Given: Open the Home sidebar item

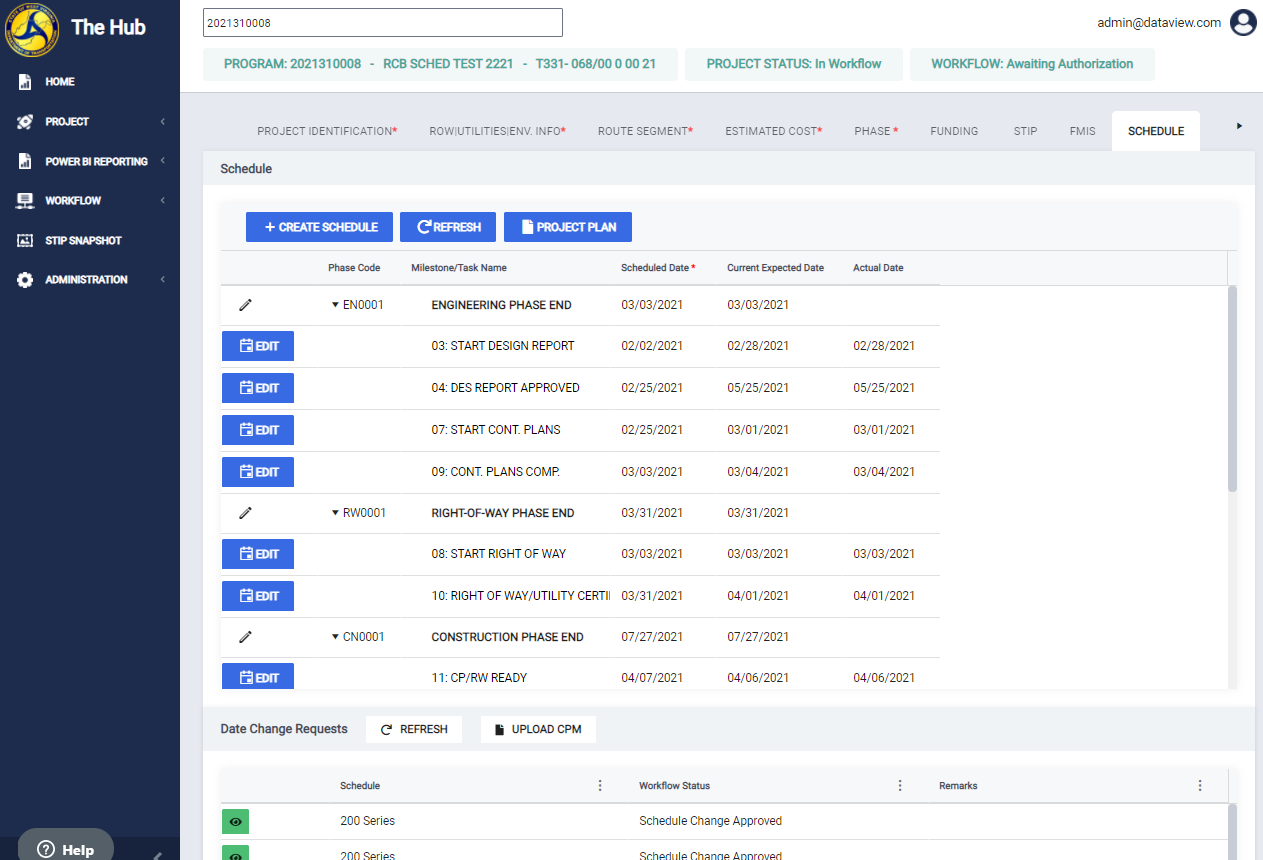Looking at the screenshot, I should [59, 82].
